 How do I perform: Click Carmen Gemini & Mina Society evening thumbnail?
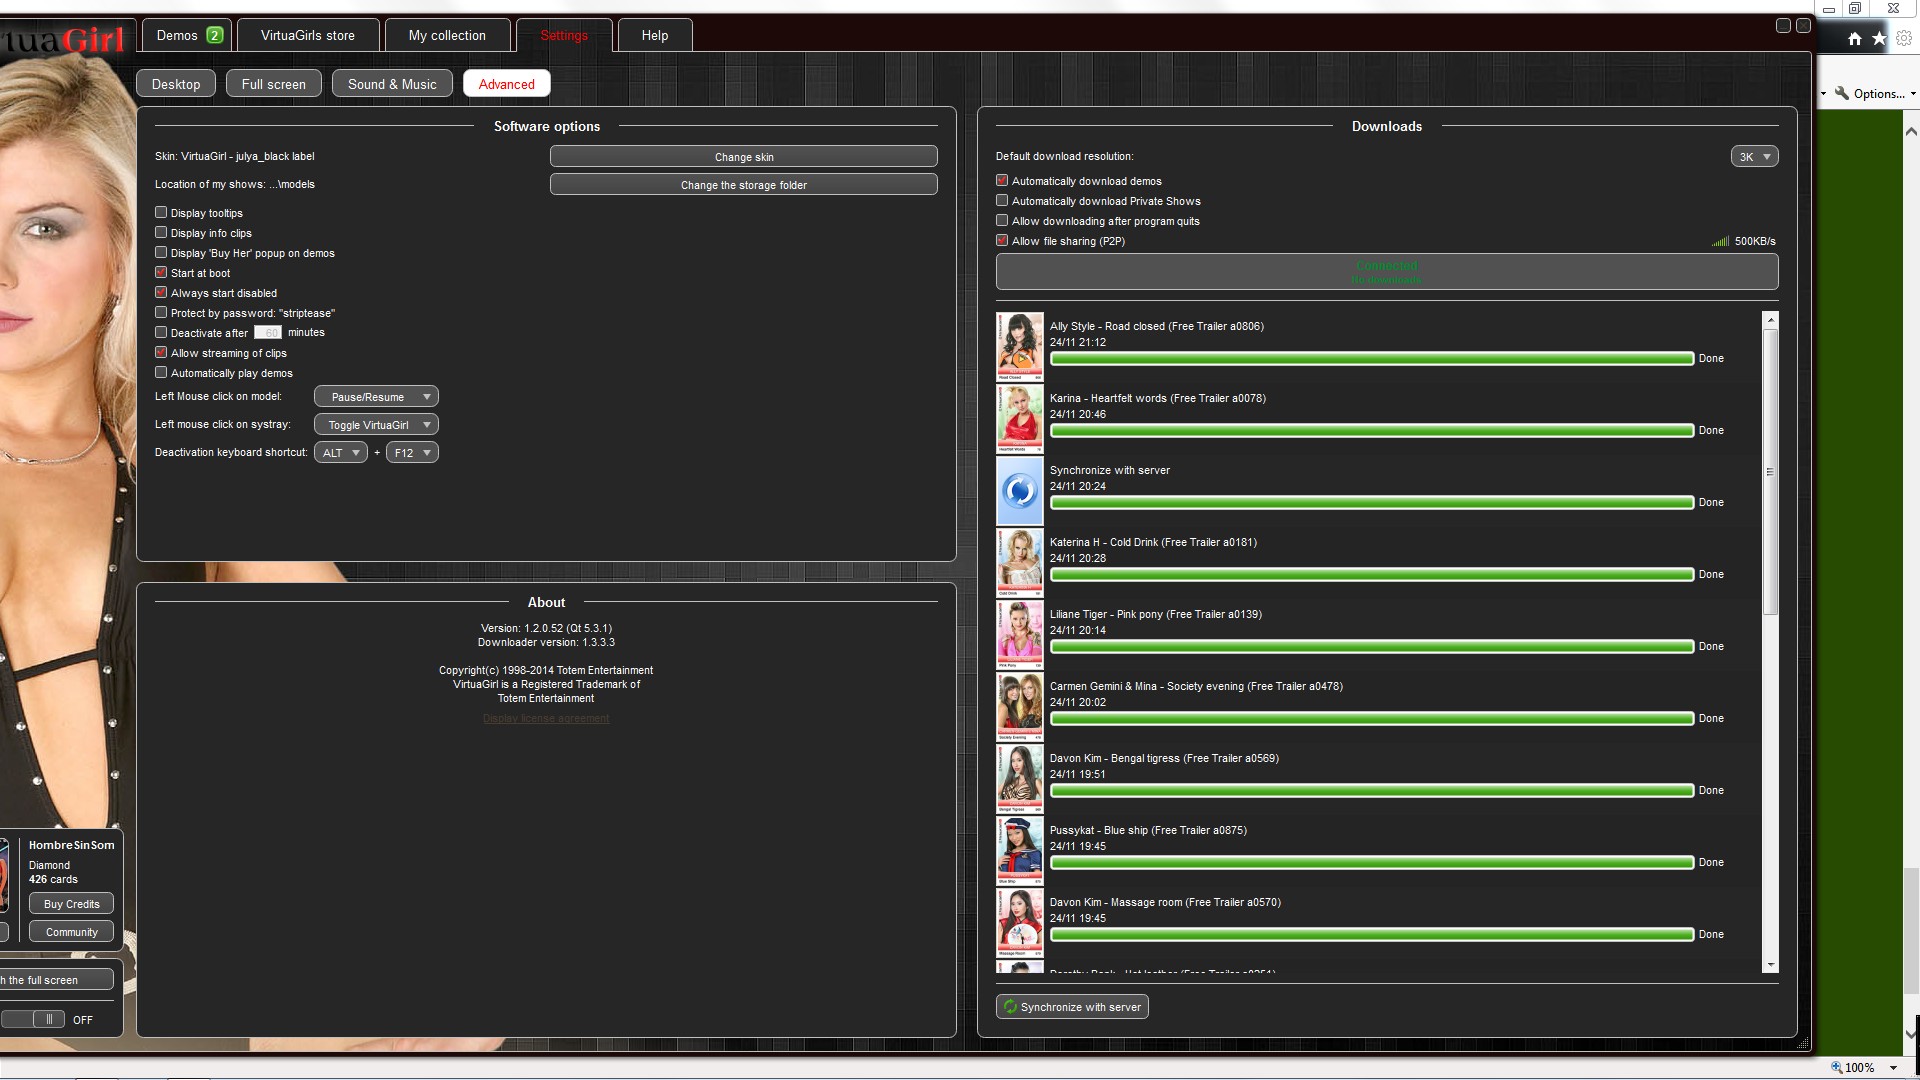1020,706
